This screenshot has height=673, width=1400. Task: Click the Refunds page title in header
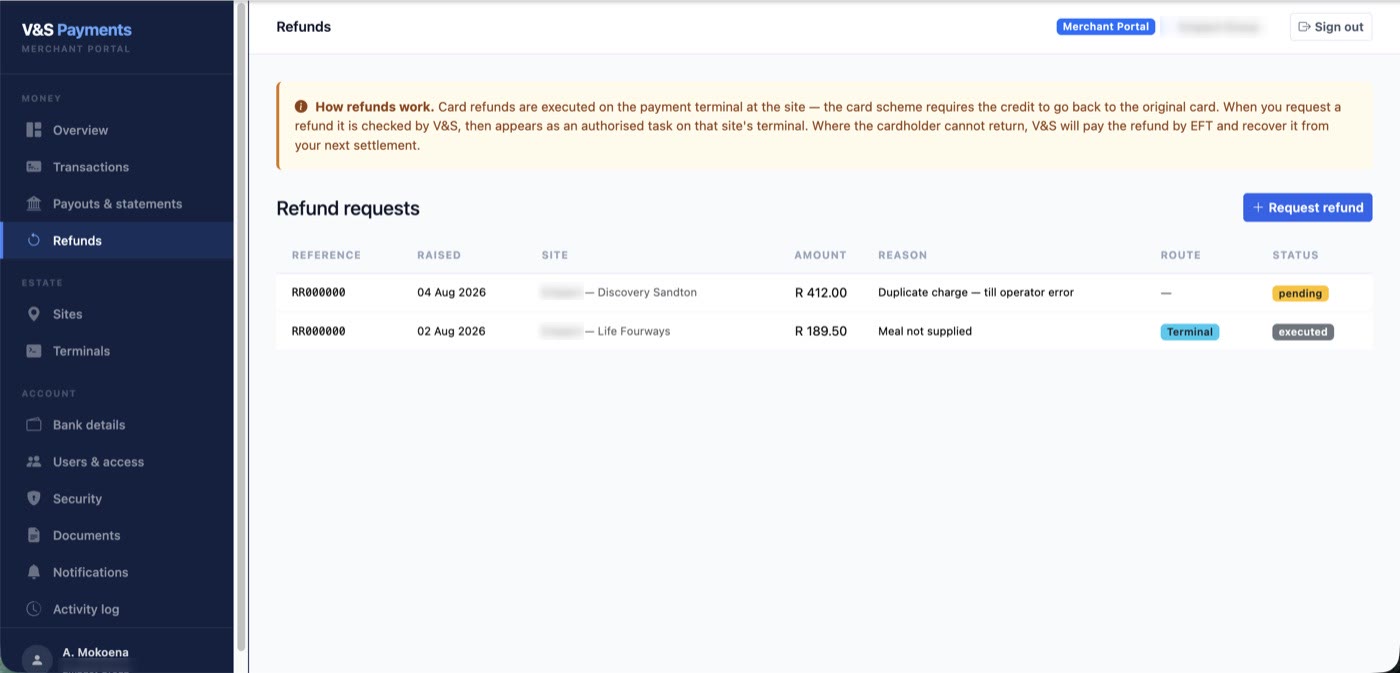click(303, 27)
